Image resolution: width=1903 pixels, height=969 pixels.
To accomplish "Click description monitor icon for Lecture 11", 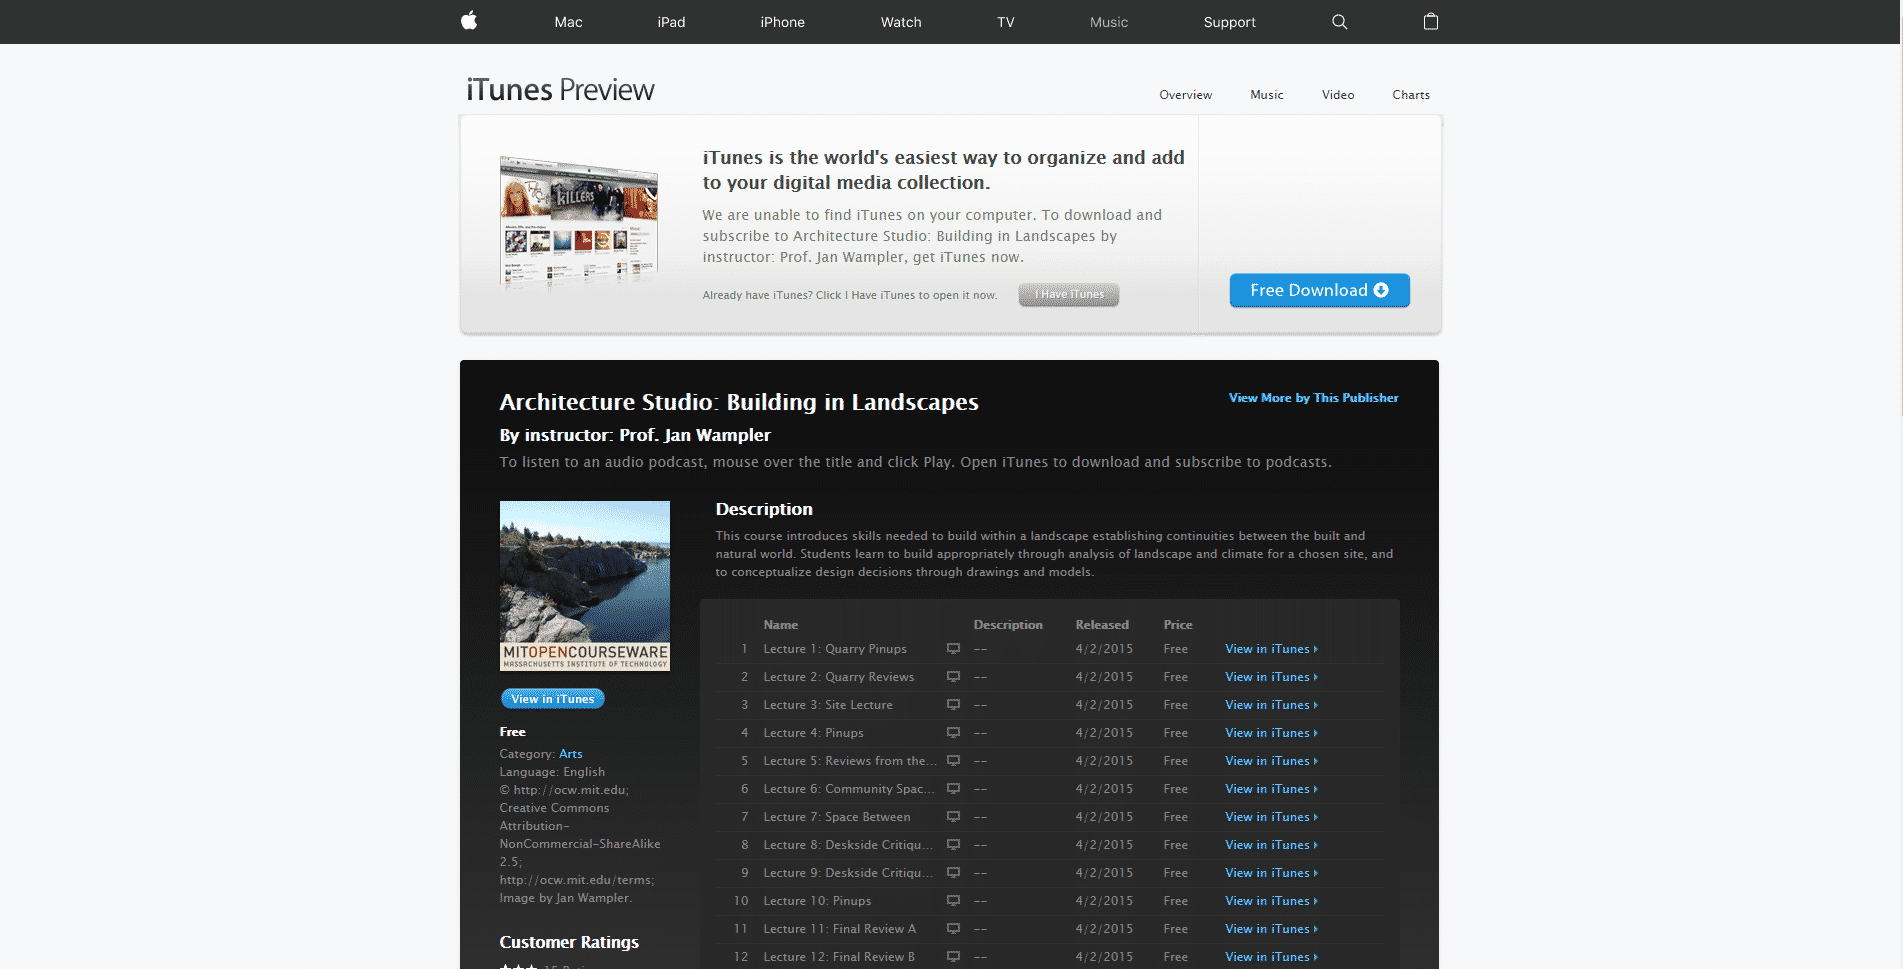I will 954,929.
